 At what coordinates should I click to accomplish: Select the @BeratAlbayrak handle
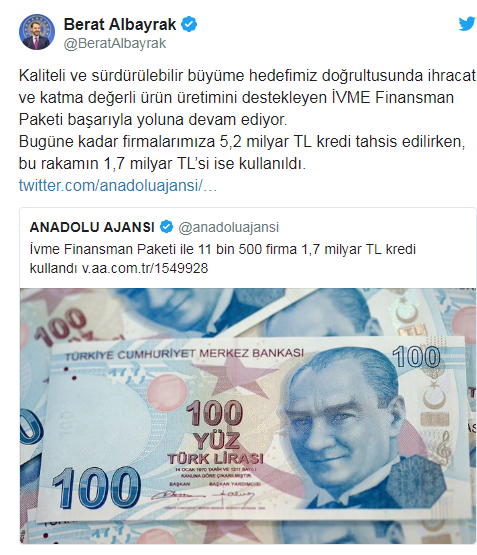[x=115, y=44]
